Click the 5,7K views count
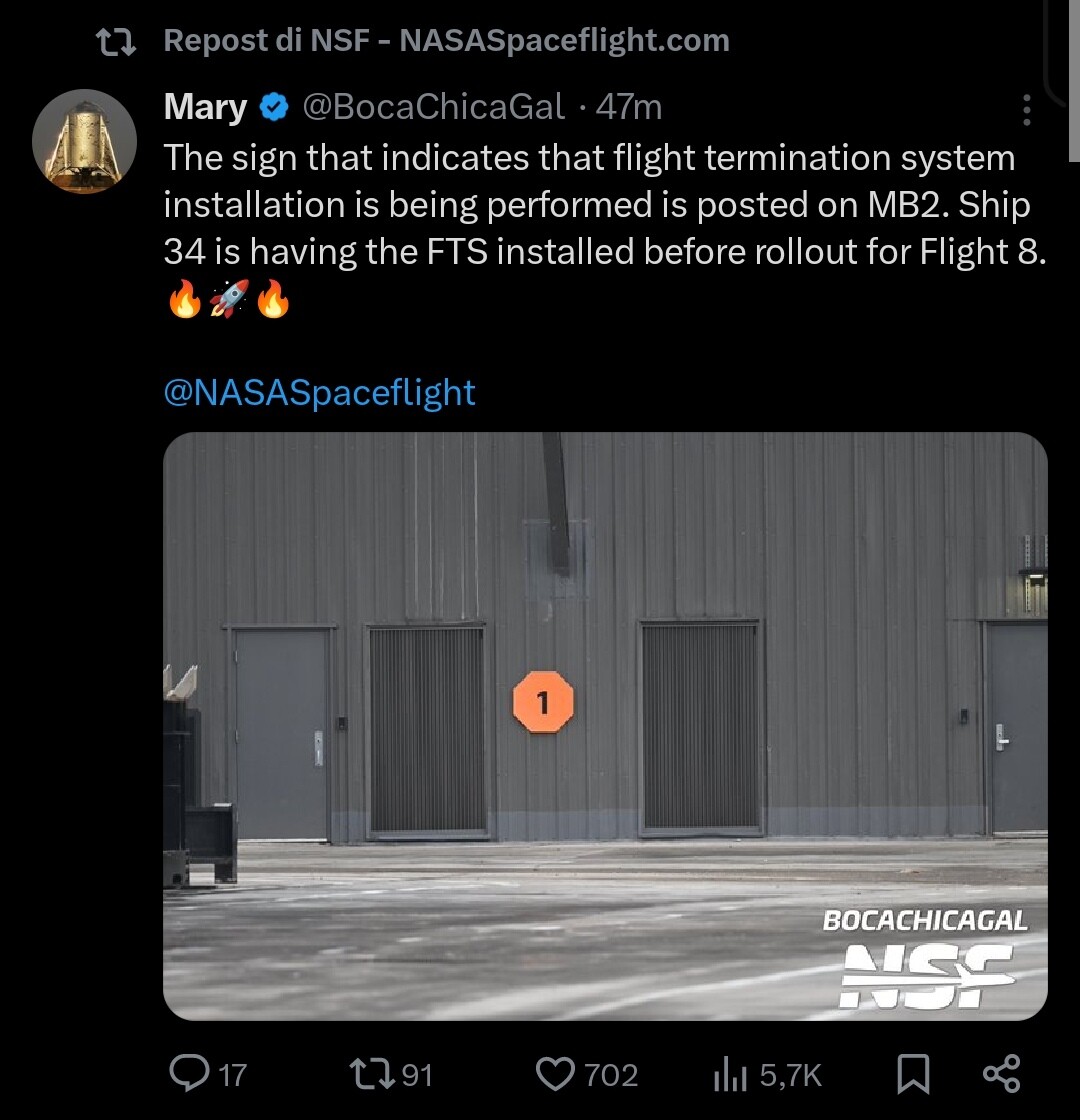 [x=790, y=1075]
